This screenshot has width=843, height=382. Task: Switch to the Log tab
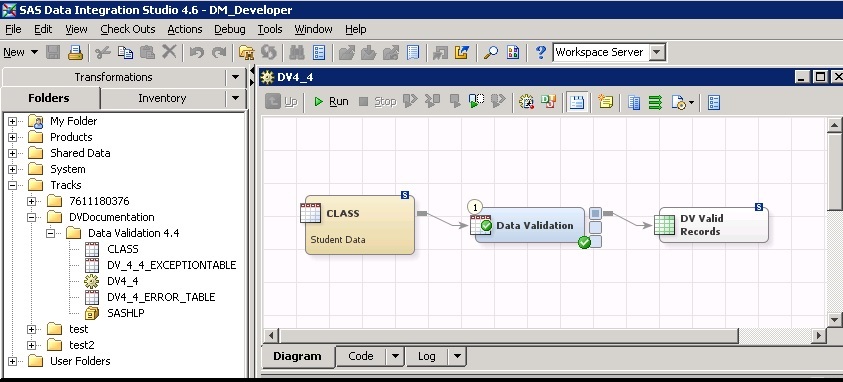(427, 356)
